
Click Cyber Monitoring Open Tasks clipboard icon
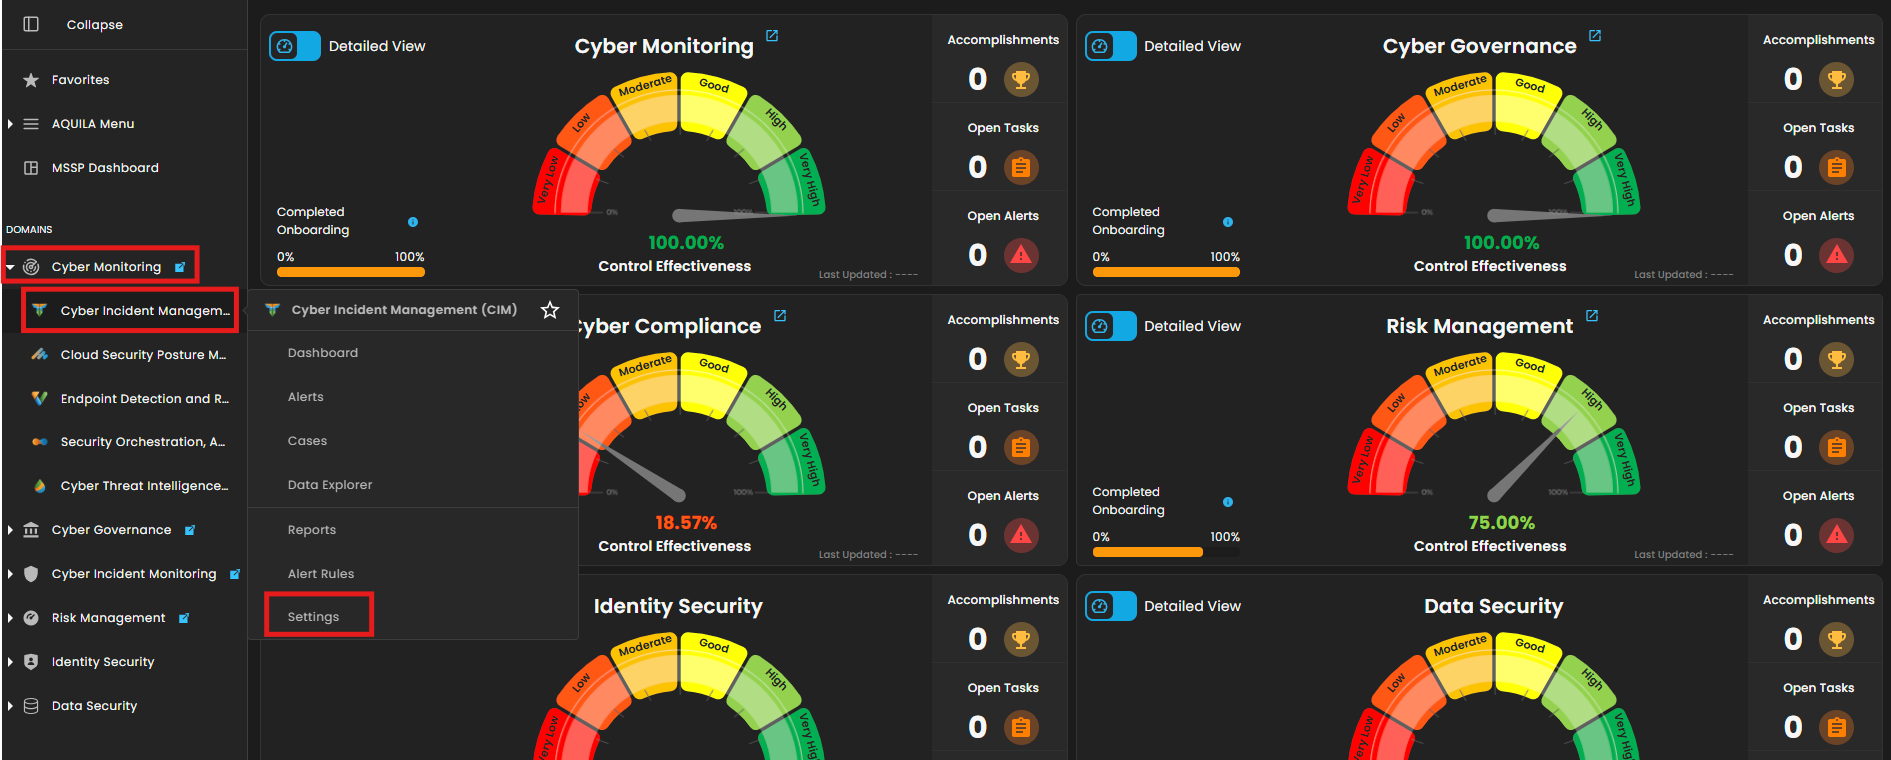1021,167
